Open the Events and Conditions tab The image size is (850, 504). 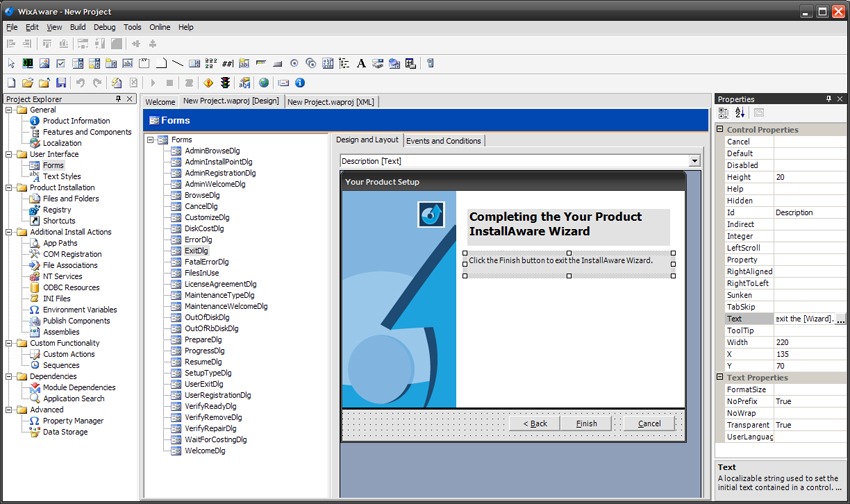pyautogui.click(x=443, y=141)
